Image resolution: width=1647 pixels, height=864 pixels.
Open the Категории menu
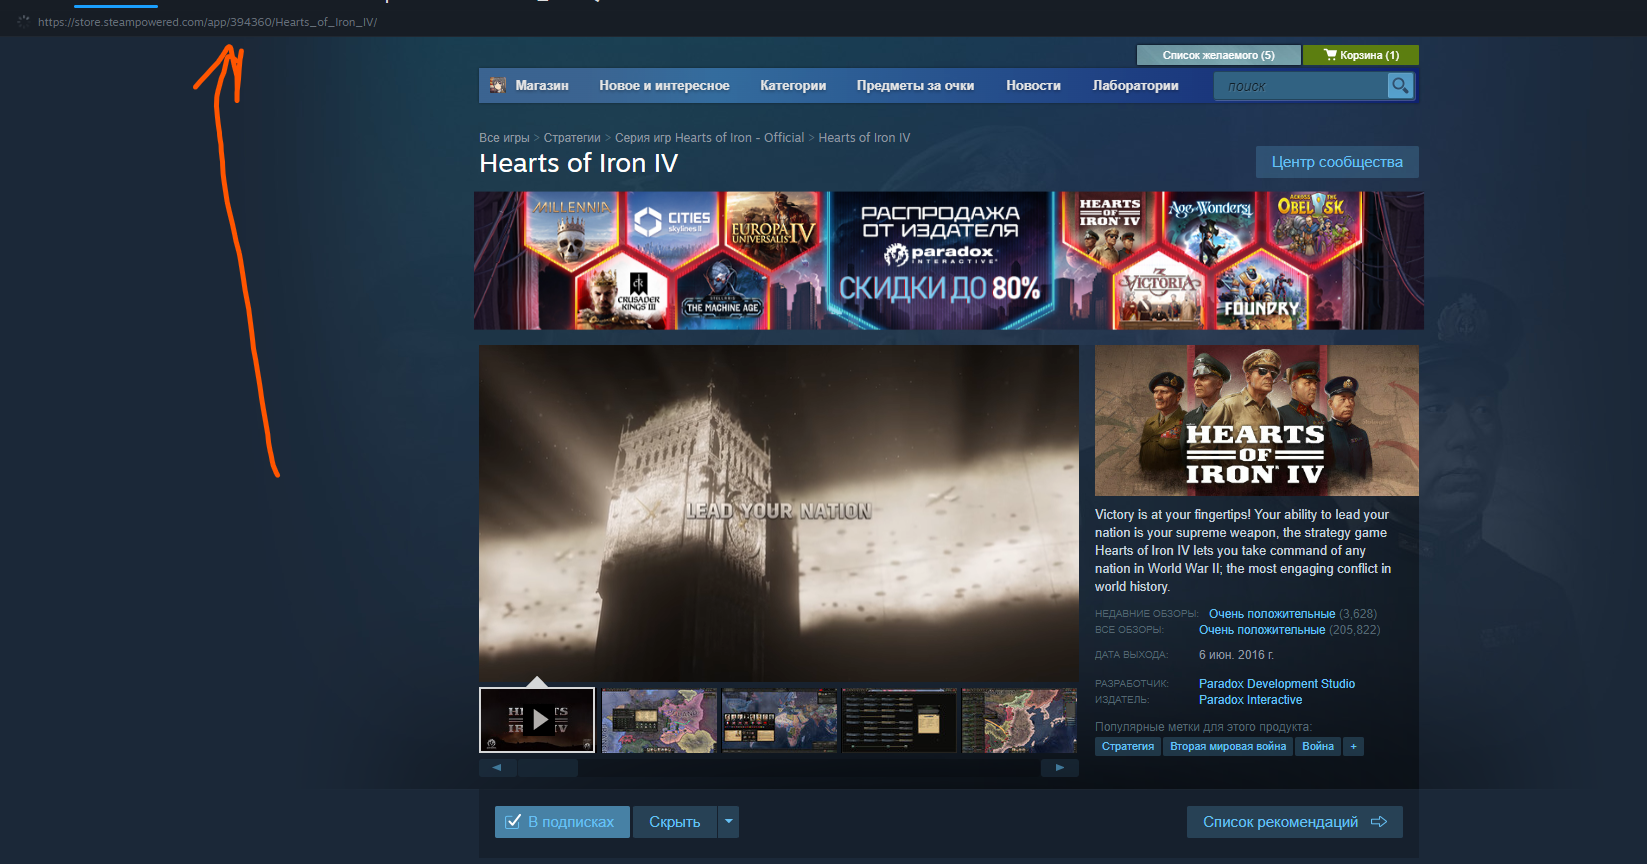pos(793,86)
